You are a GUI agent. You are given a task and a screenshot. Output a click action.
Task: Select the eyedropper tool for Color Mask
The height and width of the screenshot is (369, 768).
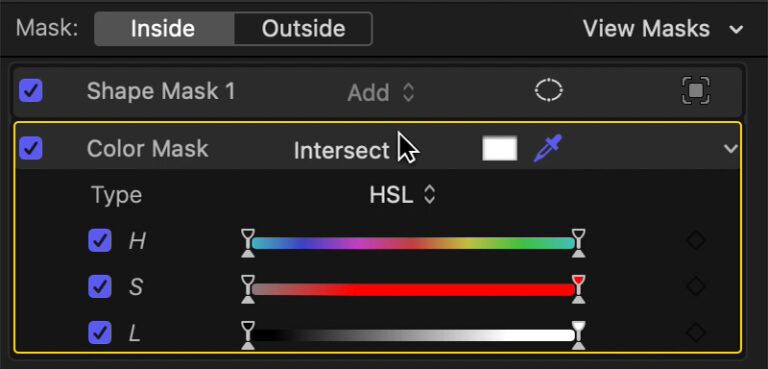[x=548, y=148]
